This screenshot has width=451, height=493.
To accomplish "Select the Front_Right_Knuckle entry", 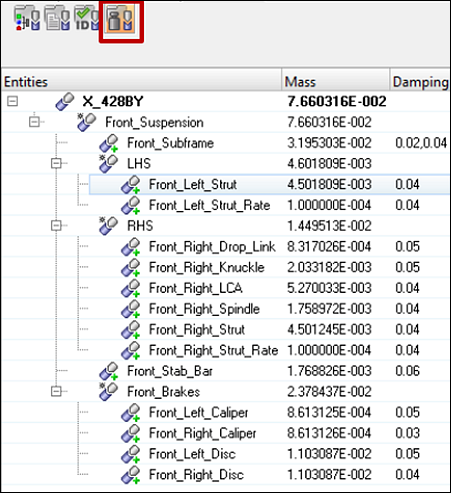I will pyautogui.click(x=207, y=267).
